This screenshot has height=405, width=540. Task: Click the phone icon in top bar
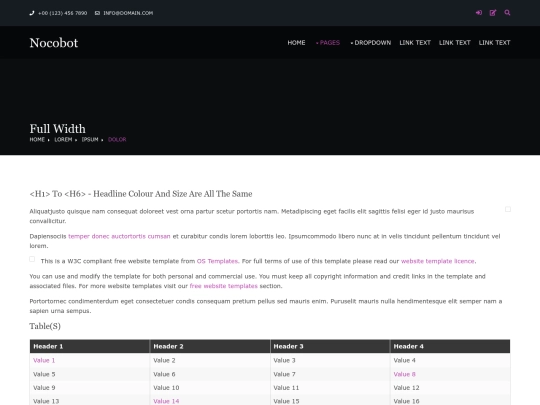point(32,13)
